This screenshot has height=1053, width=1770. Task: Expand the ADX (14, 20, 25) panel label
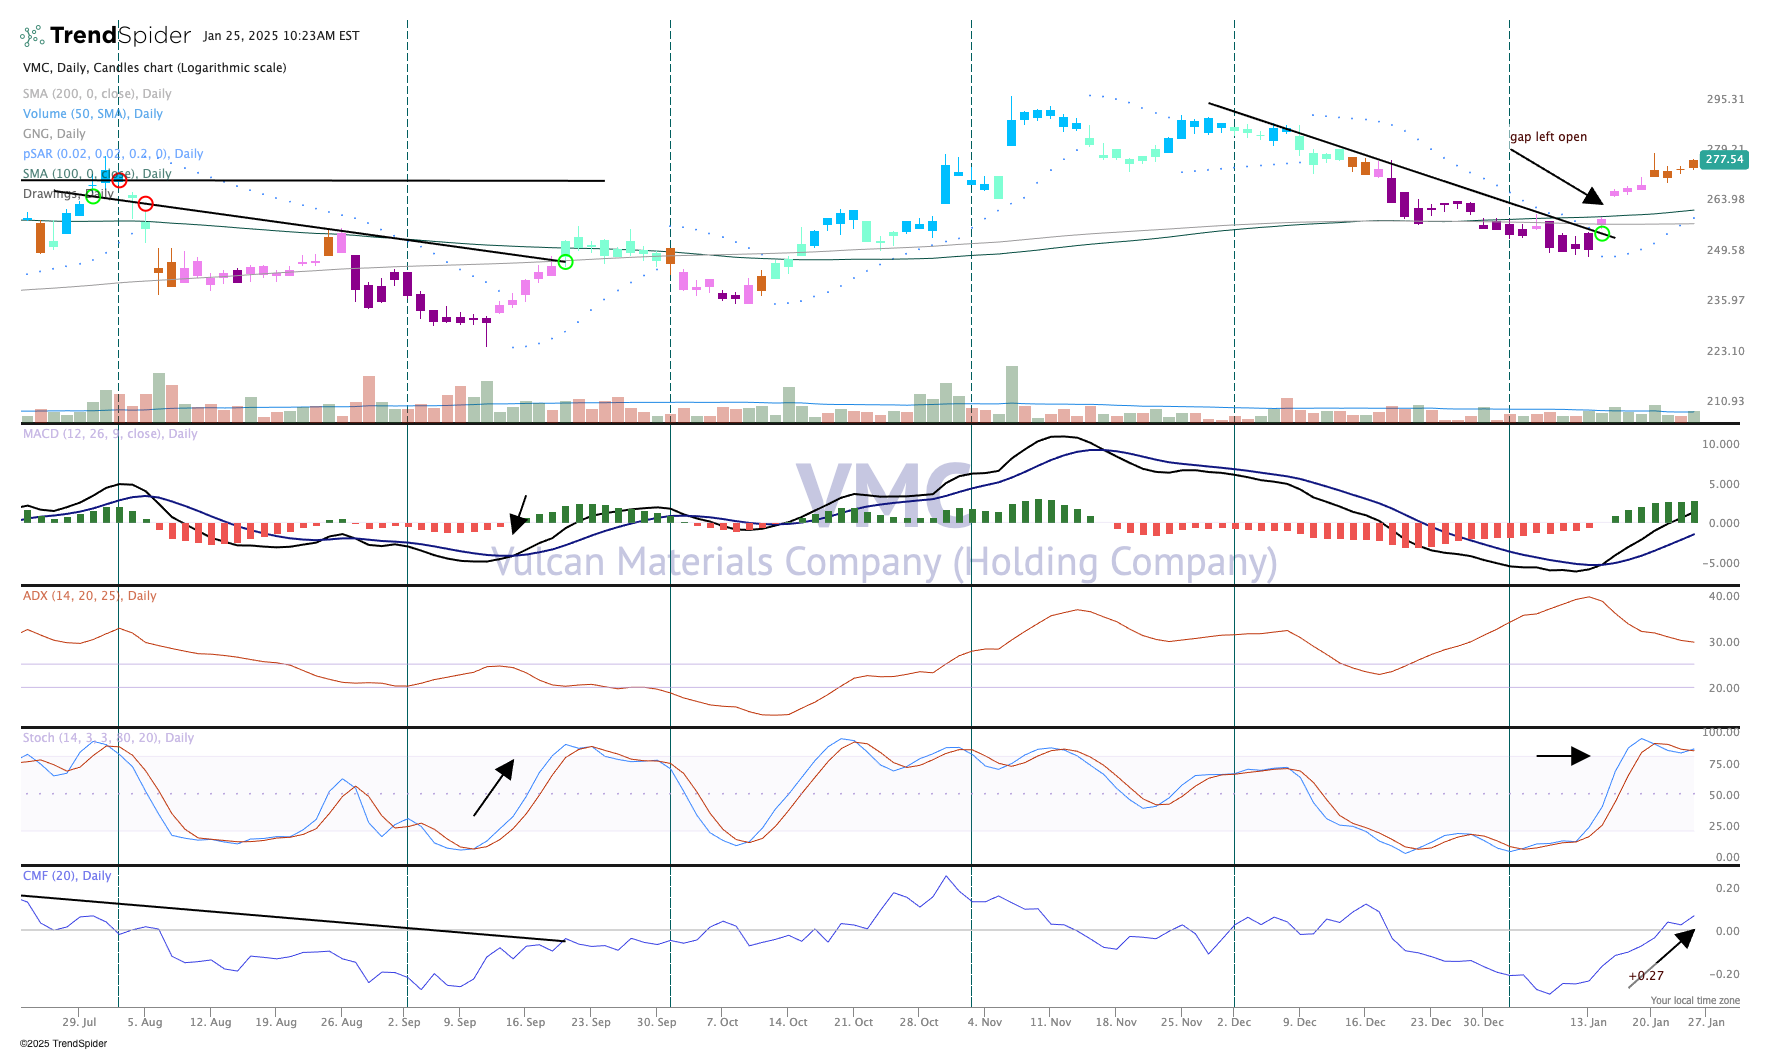(90, 596)
